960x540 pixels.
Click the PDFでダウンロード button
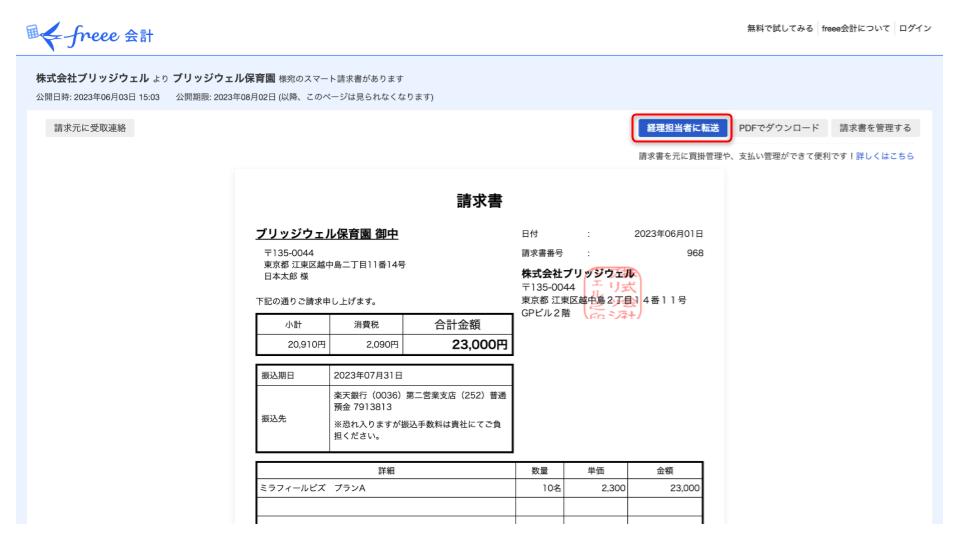point(779,128)
